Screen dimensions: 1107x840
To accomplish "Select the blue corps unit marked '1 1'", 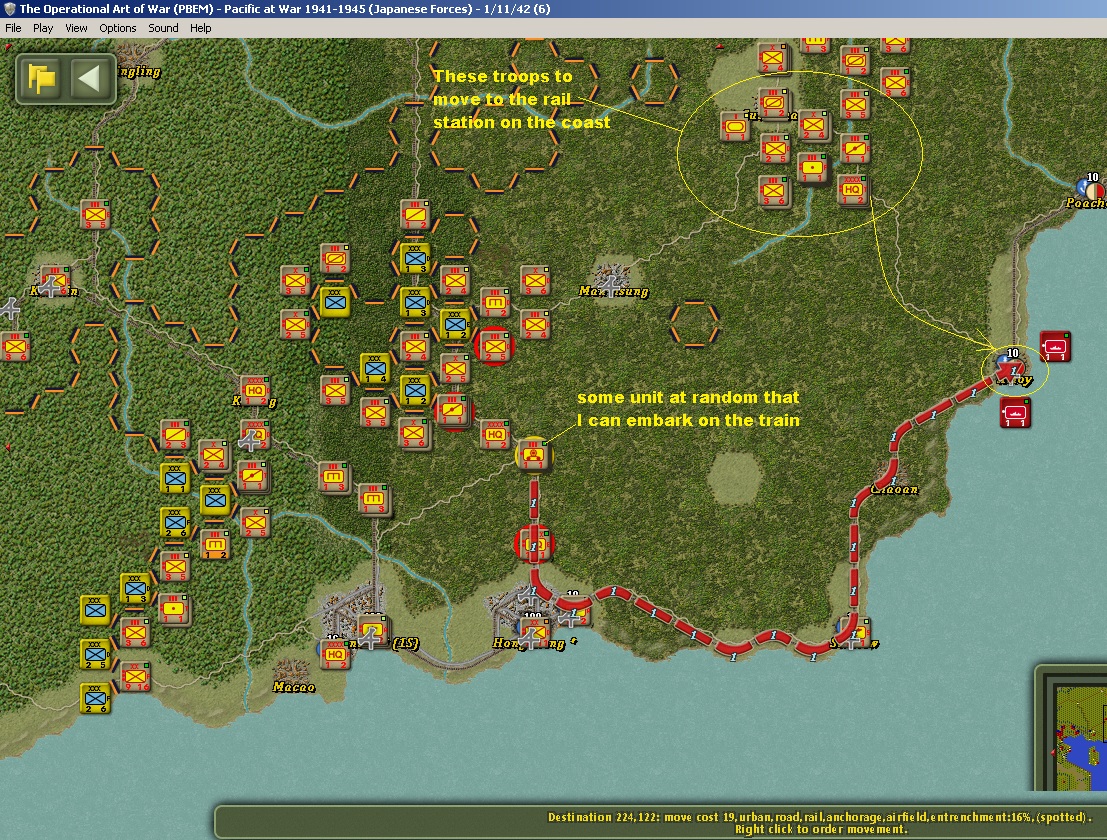I will pyautogui.click(x=175, y=478).
